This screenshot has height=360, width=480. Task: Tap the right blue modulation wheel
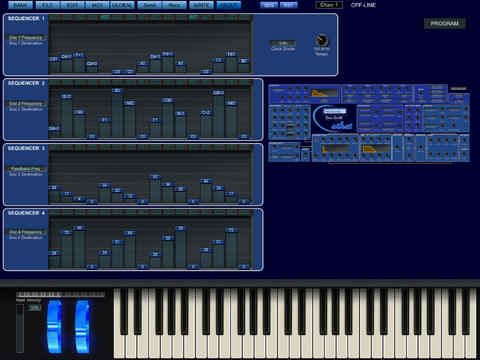coord(82,327)
